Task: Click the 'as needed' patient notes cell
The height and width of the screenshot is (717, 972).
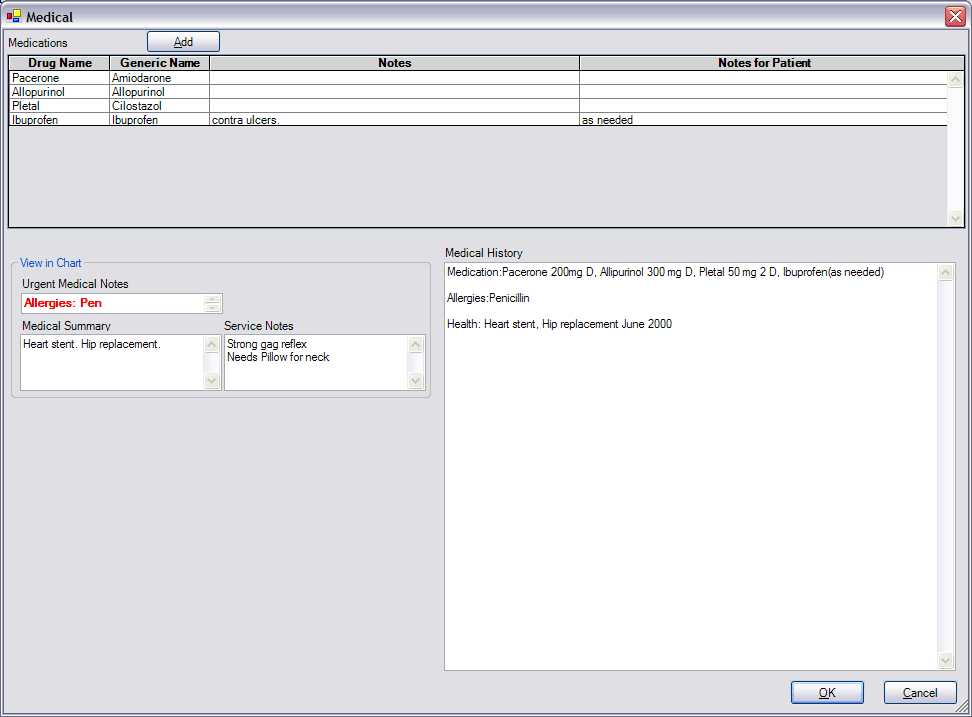Action: 763,120
